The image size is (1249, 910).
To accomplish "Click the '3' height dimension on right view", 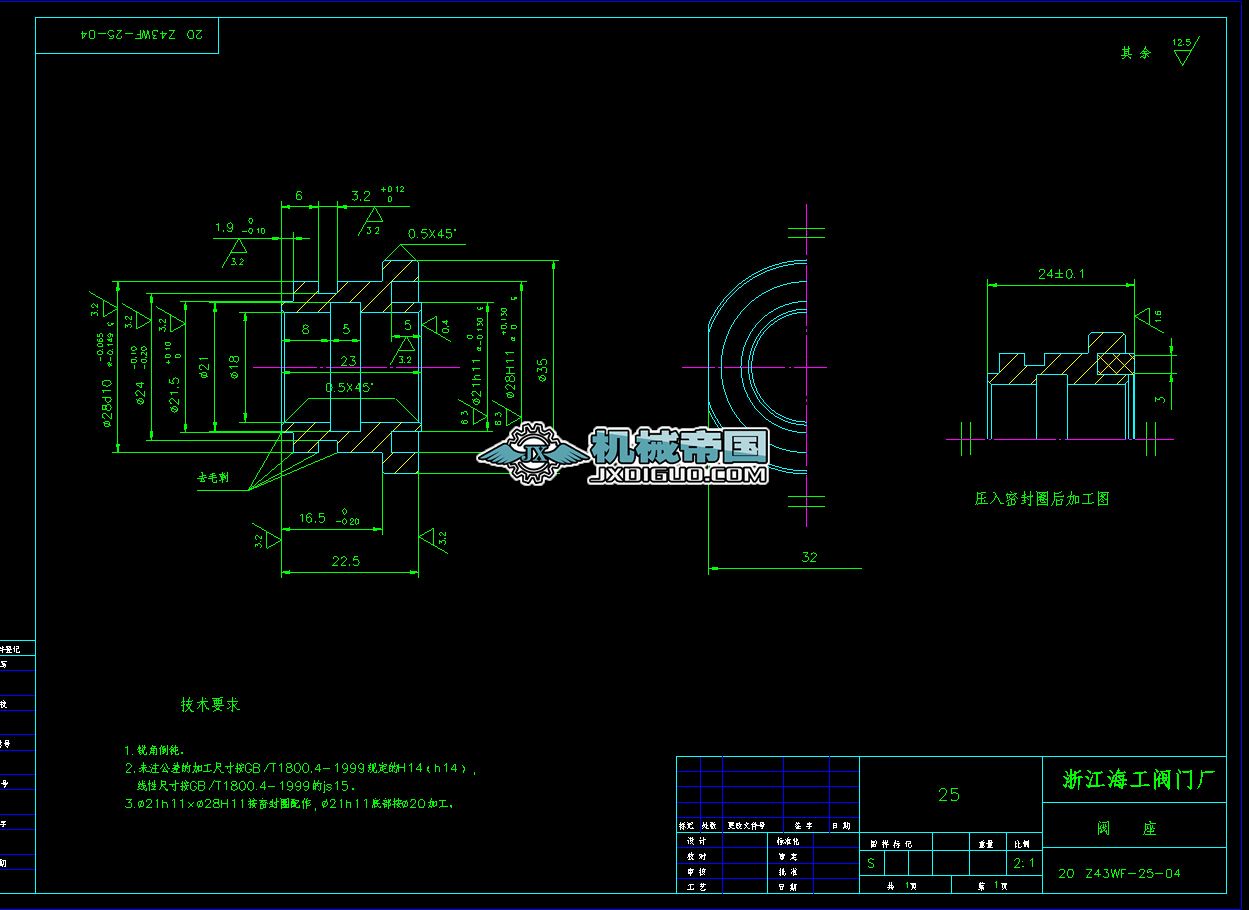I will (1158, 398).
